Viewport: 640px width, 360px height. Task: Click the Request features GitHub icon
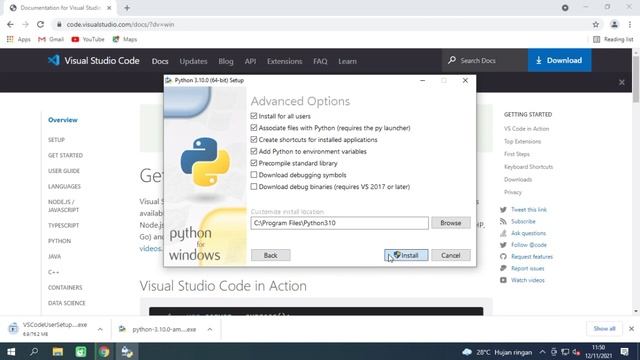click(x=503, y=257)
